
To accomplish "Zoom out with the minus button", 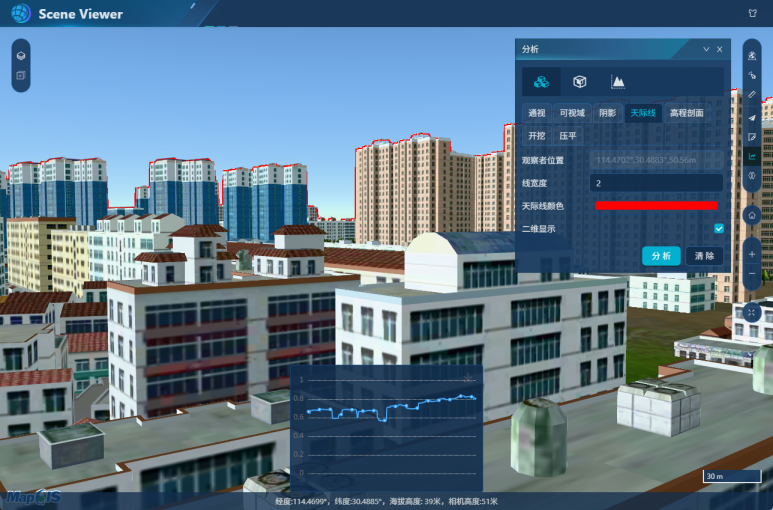I will click(752, 274).
